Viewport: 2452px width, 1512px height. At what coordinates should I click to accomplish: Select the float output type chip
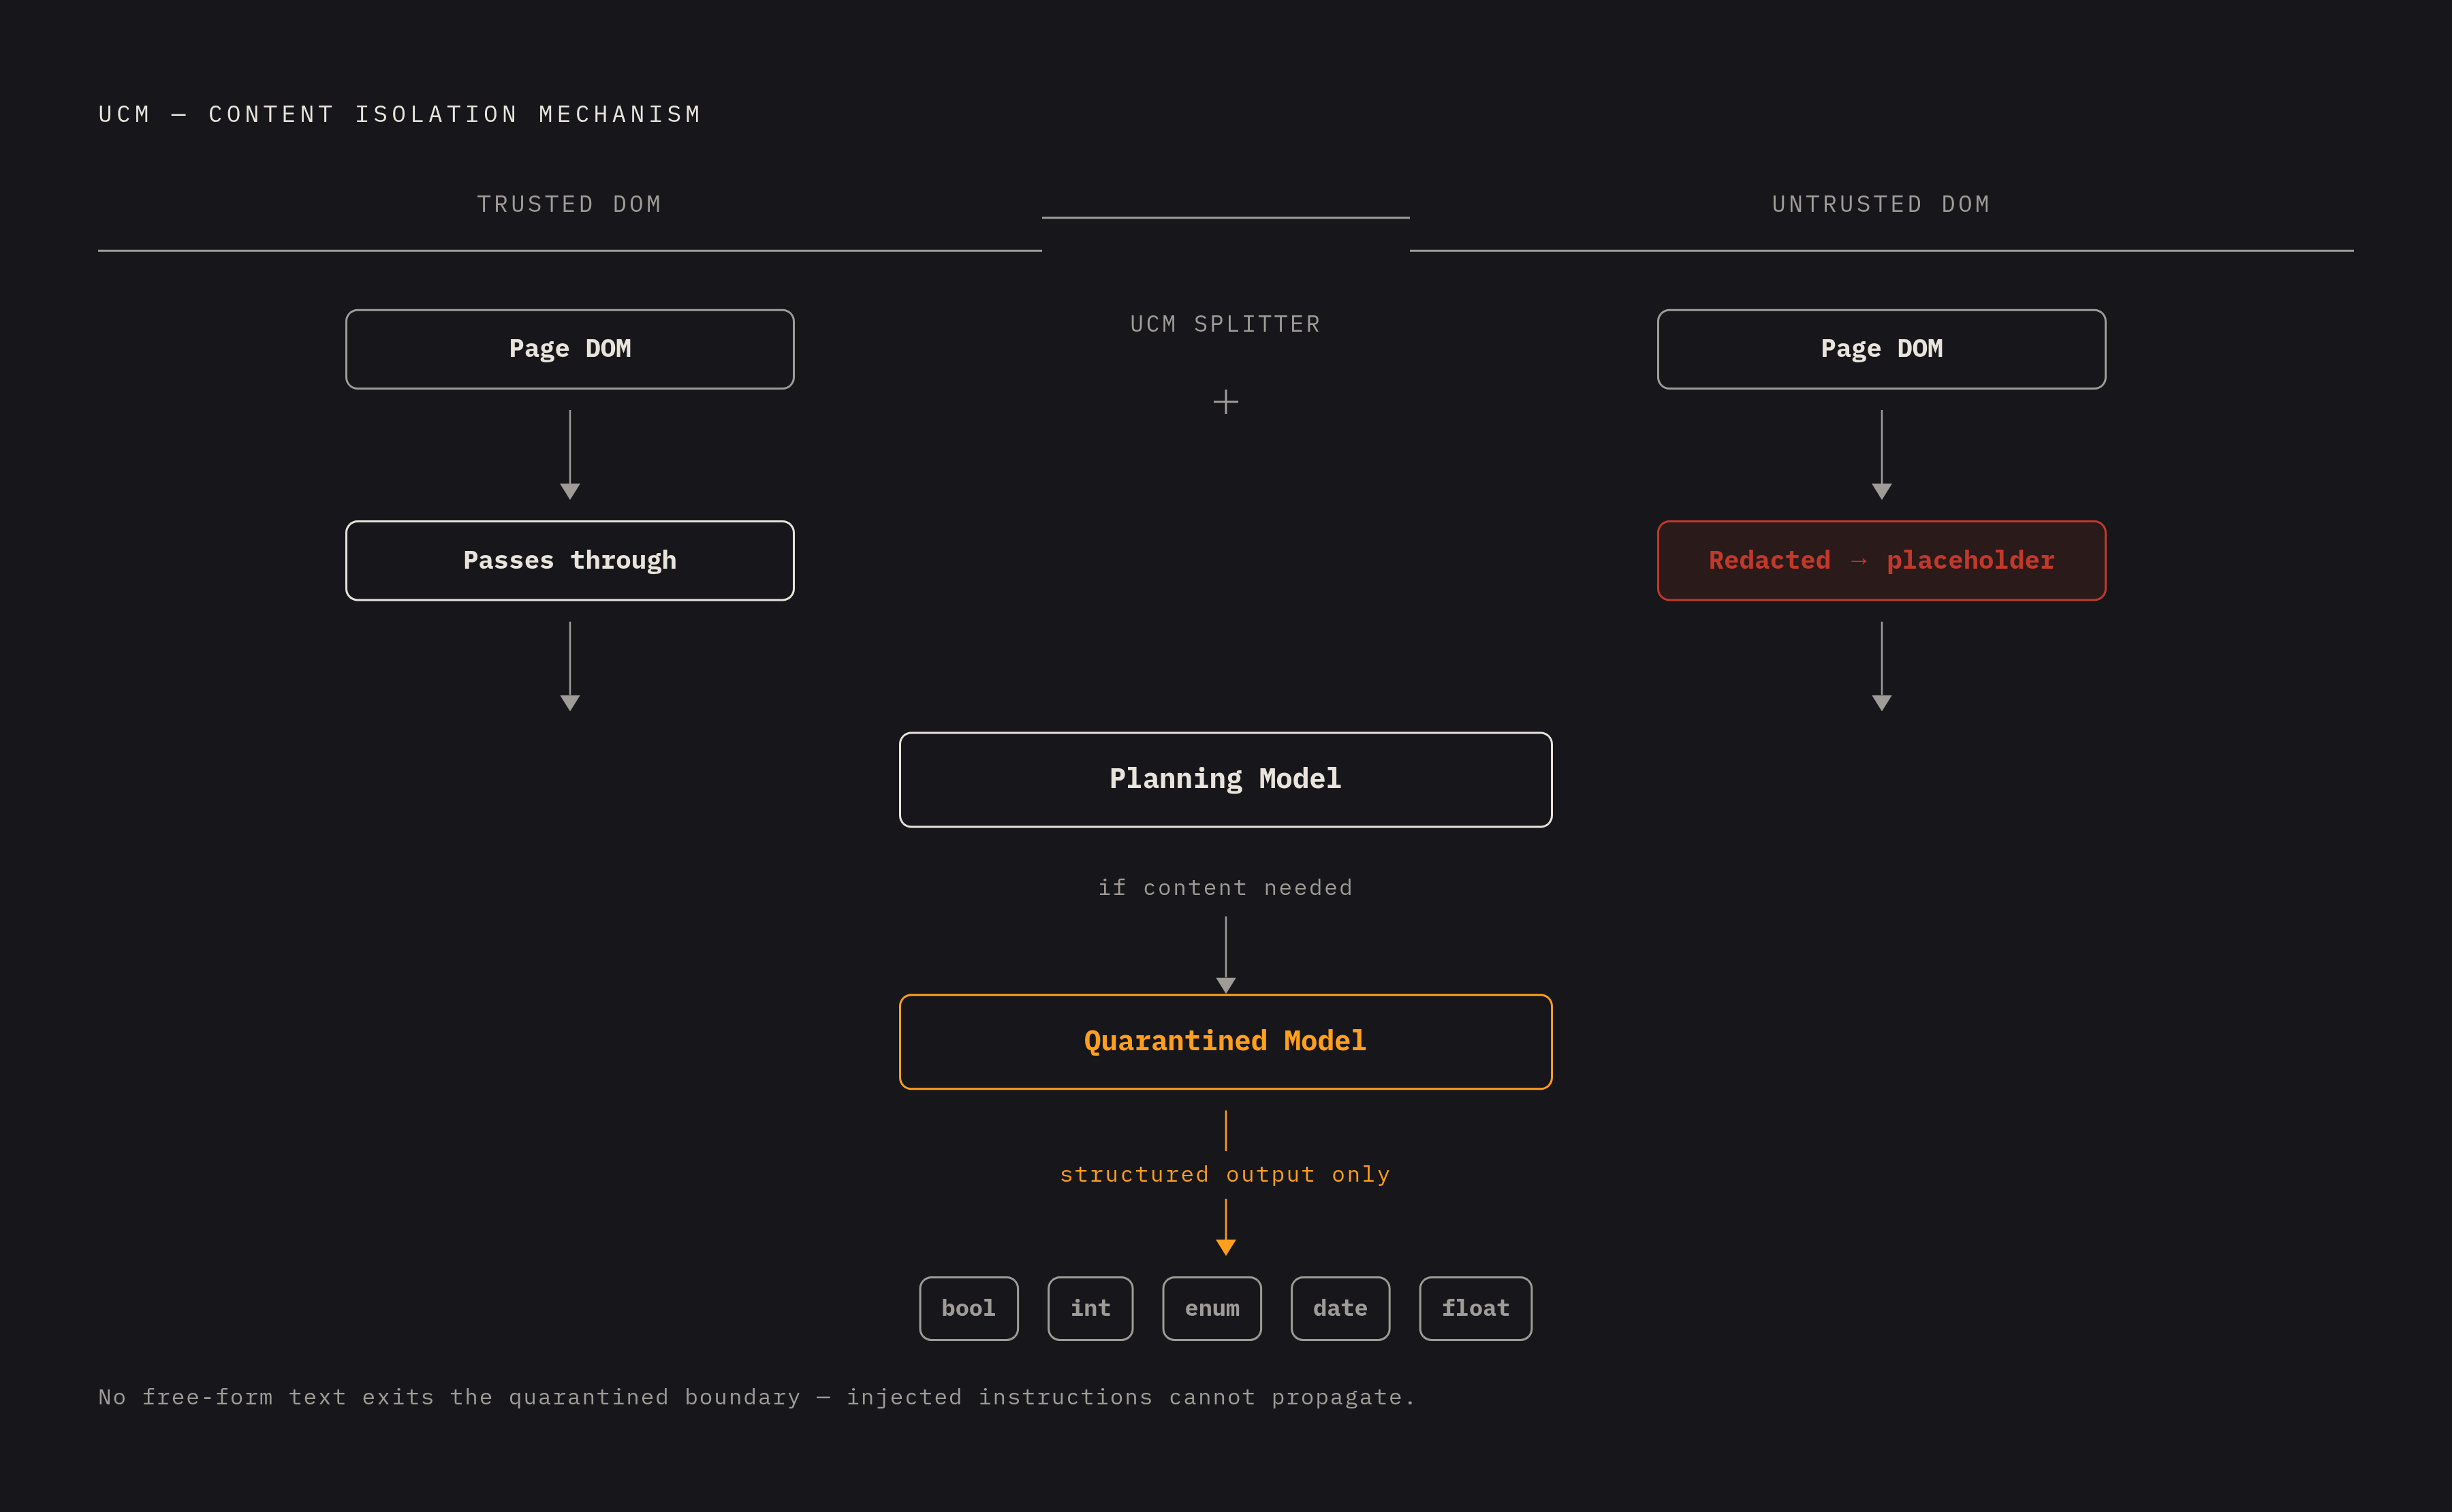point(1475,1308)
